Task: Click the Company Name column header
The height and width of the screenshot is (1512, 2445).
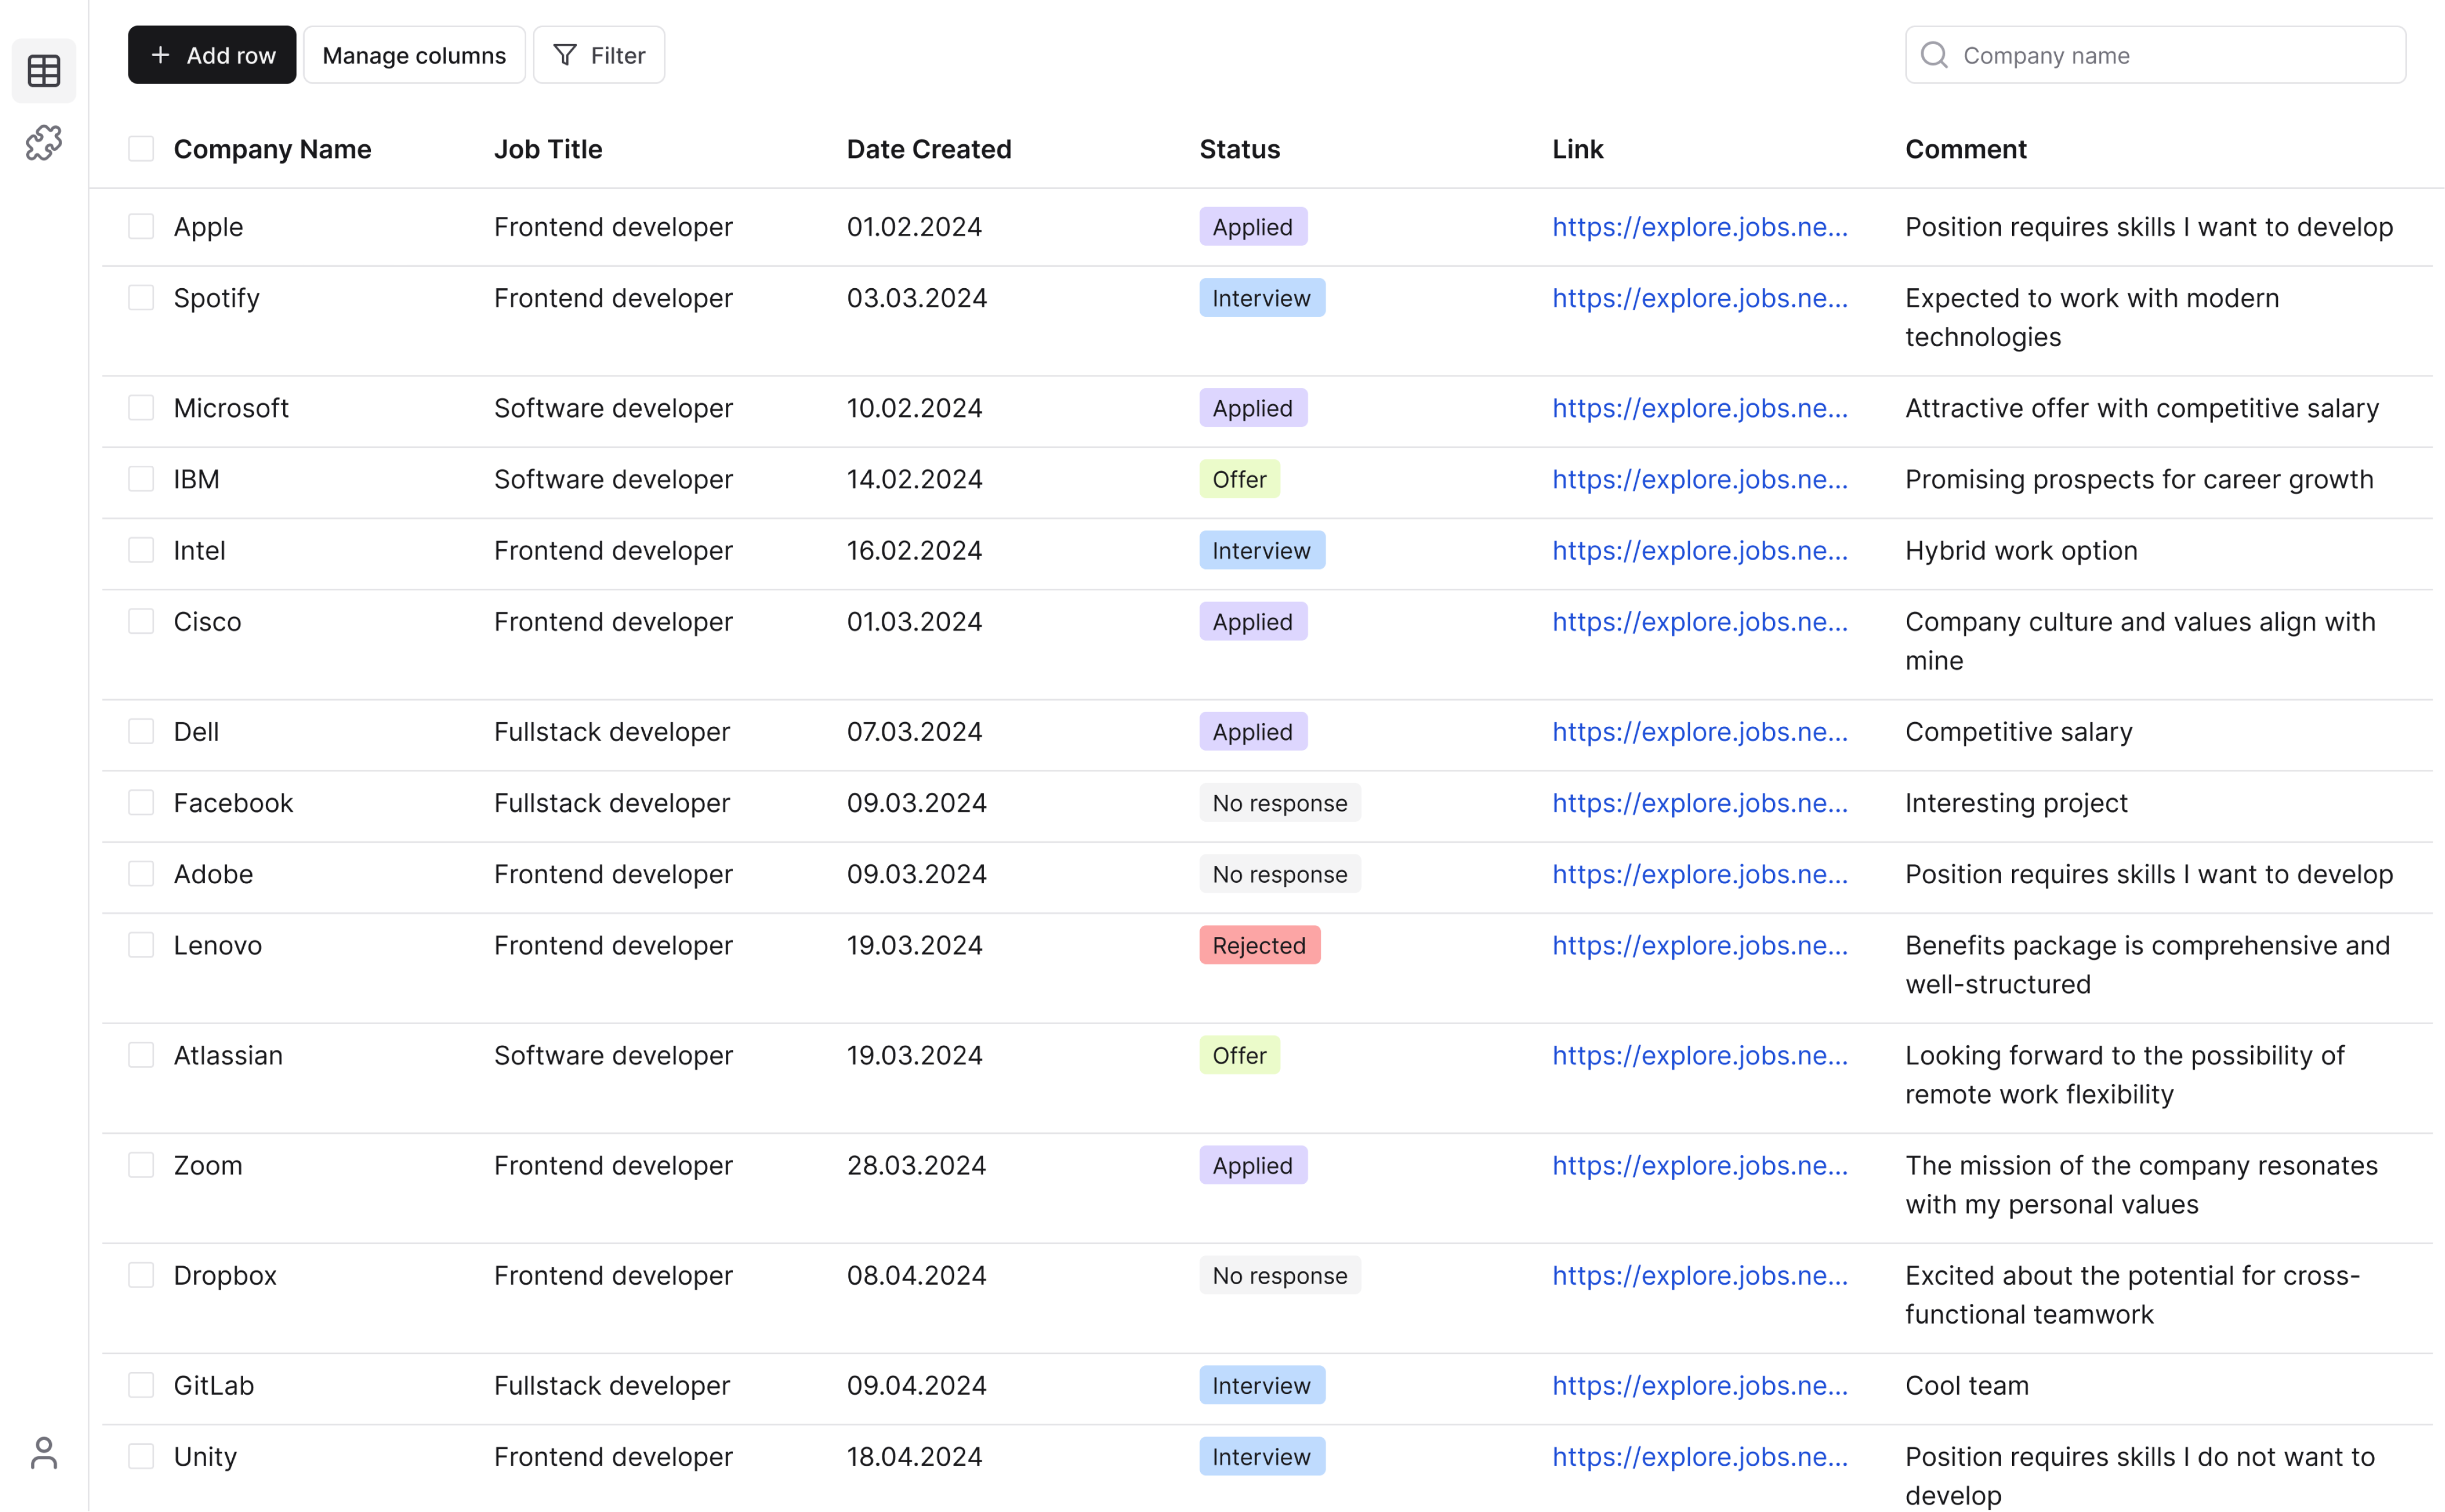Action: click(x=272, y=149)
